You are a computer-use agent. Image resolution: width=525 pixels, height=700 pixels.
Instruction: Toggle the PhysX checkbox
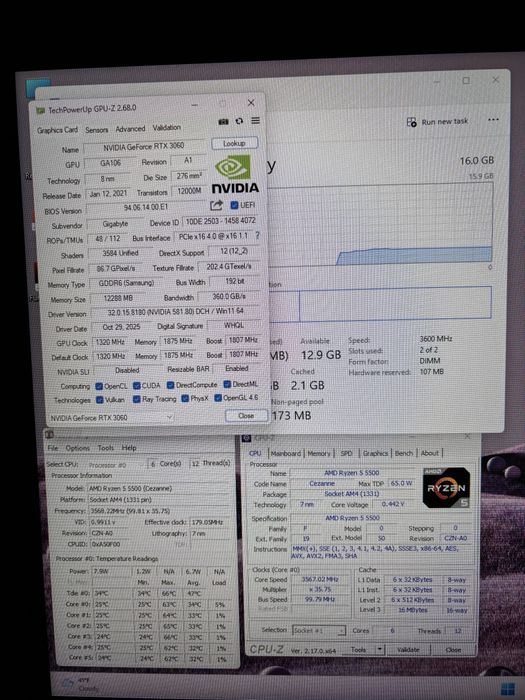[x=185, y=398]
